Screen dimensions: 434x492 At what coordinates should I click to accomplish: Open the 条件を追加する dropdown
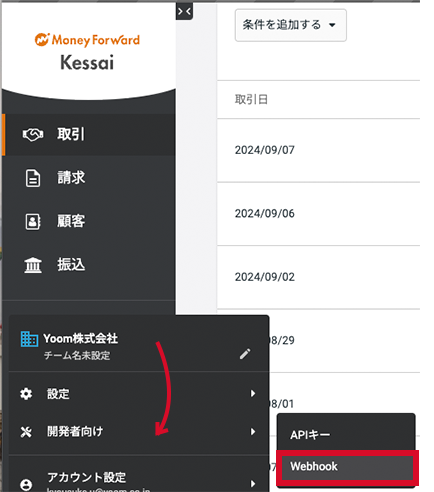291,25
